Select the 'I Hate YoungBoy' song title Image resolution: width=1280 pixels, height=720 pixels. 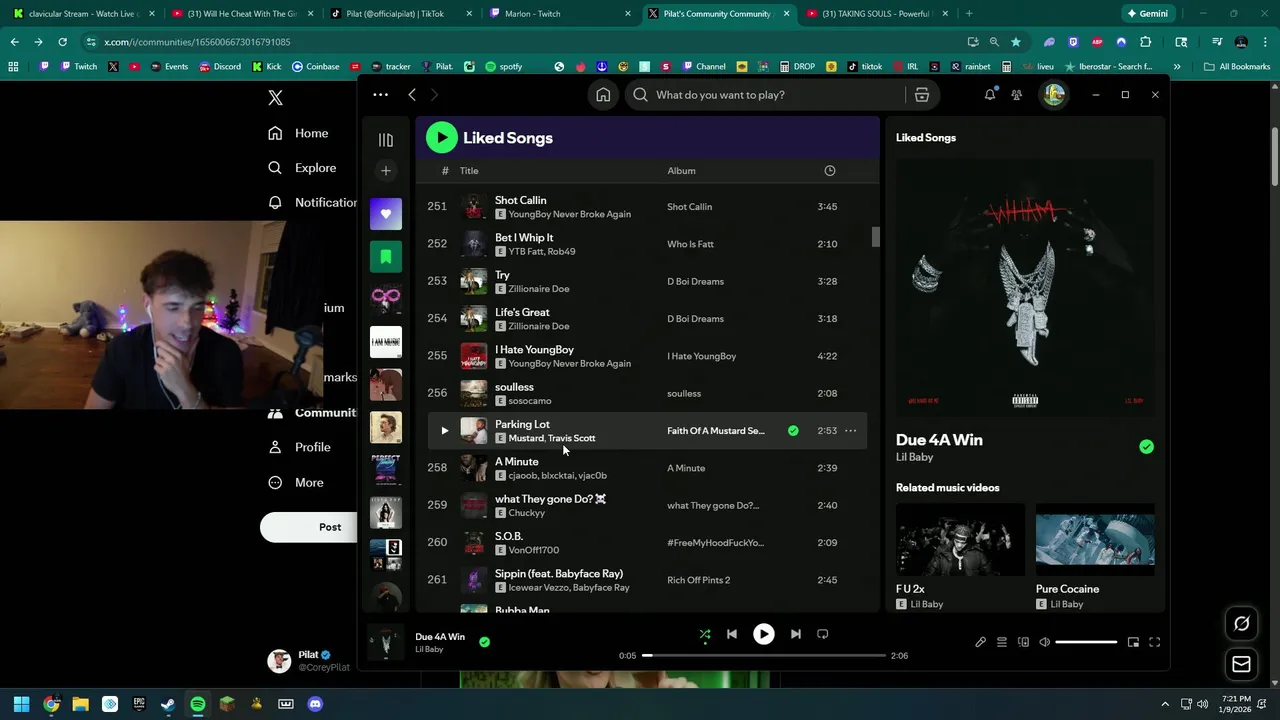coord(534,349)
